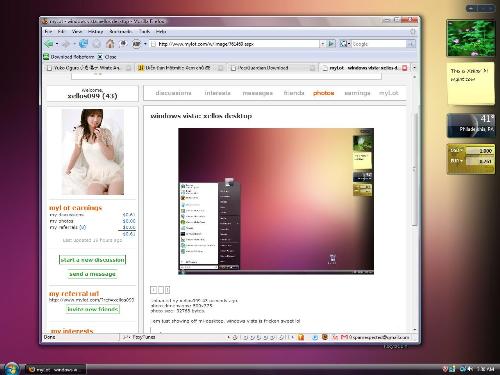Open the Adblock Plus dropdown arrow

(145, 44)
